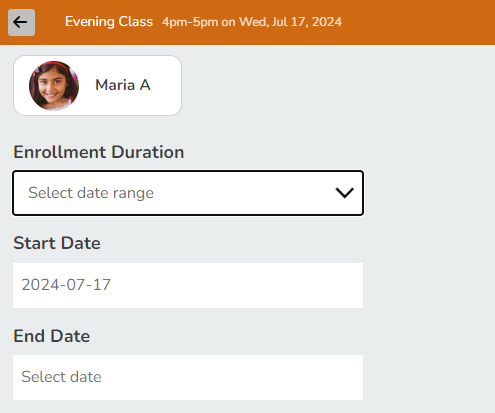Screen dimensions: 495x413
Task: Open the Select date range dropdown
Action: click(188, 193)
